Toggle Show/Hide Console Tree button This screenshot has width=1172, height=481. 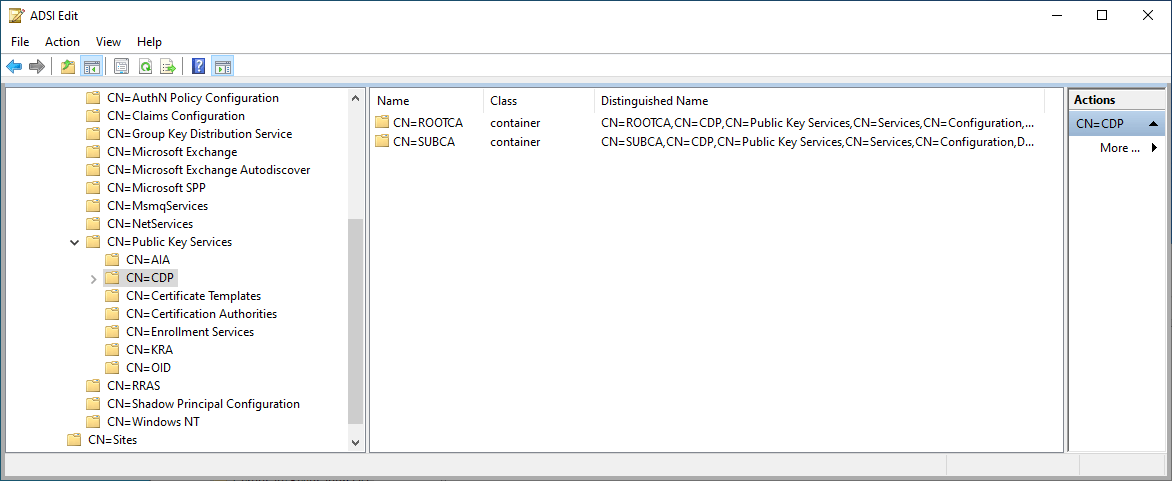[x=91, y=67]
